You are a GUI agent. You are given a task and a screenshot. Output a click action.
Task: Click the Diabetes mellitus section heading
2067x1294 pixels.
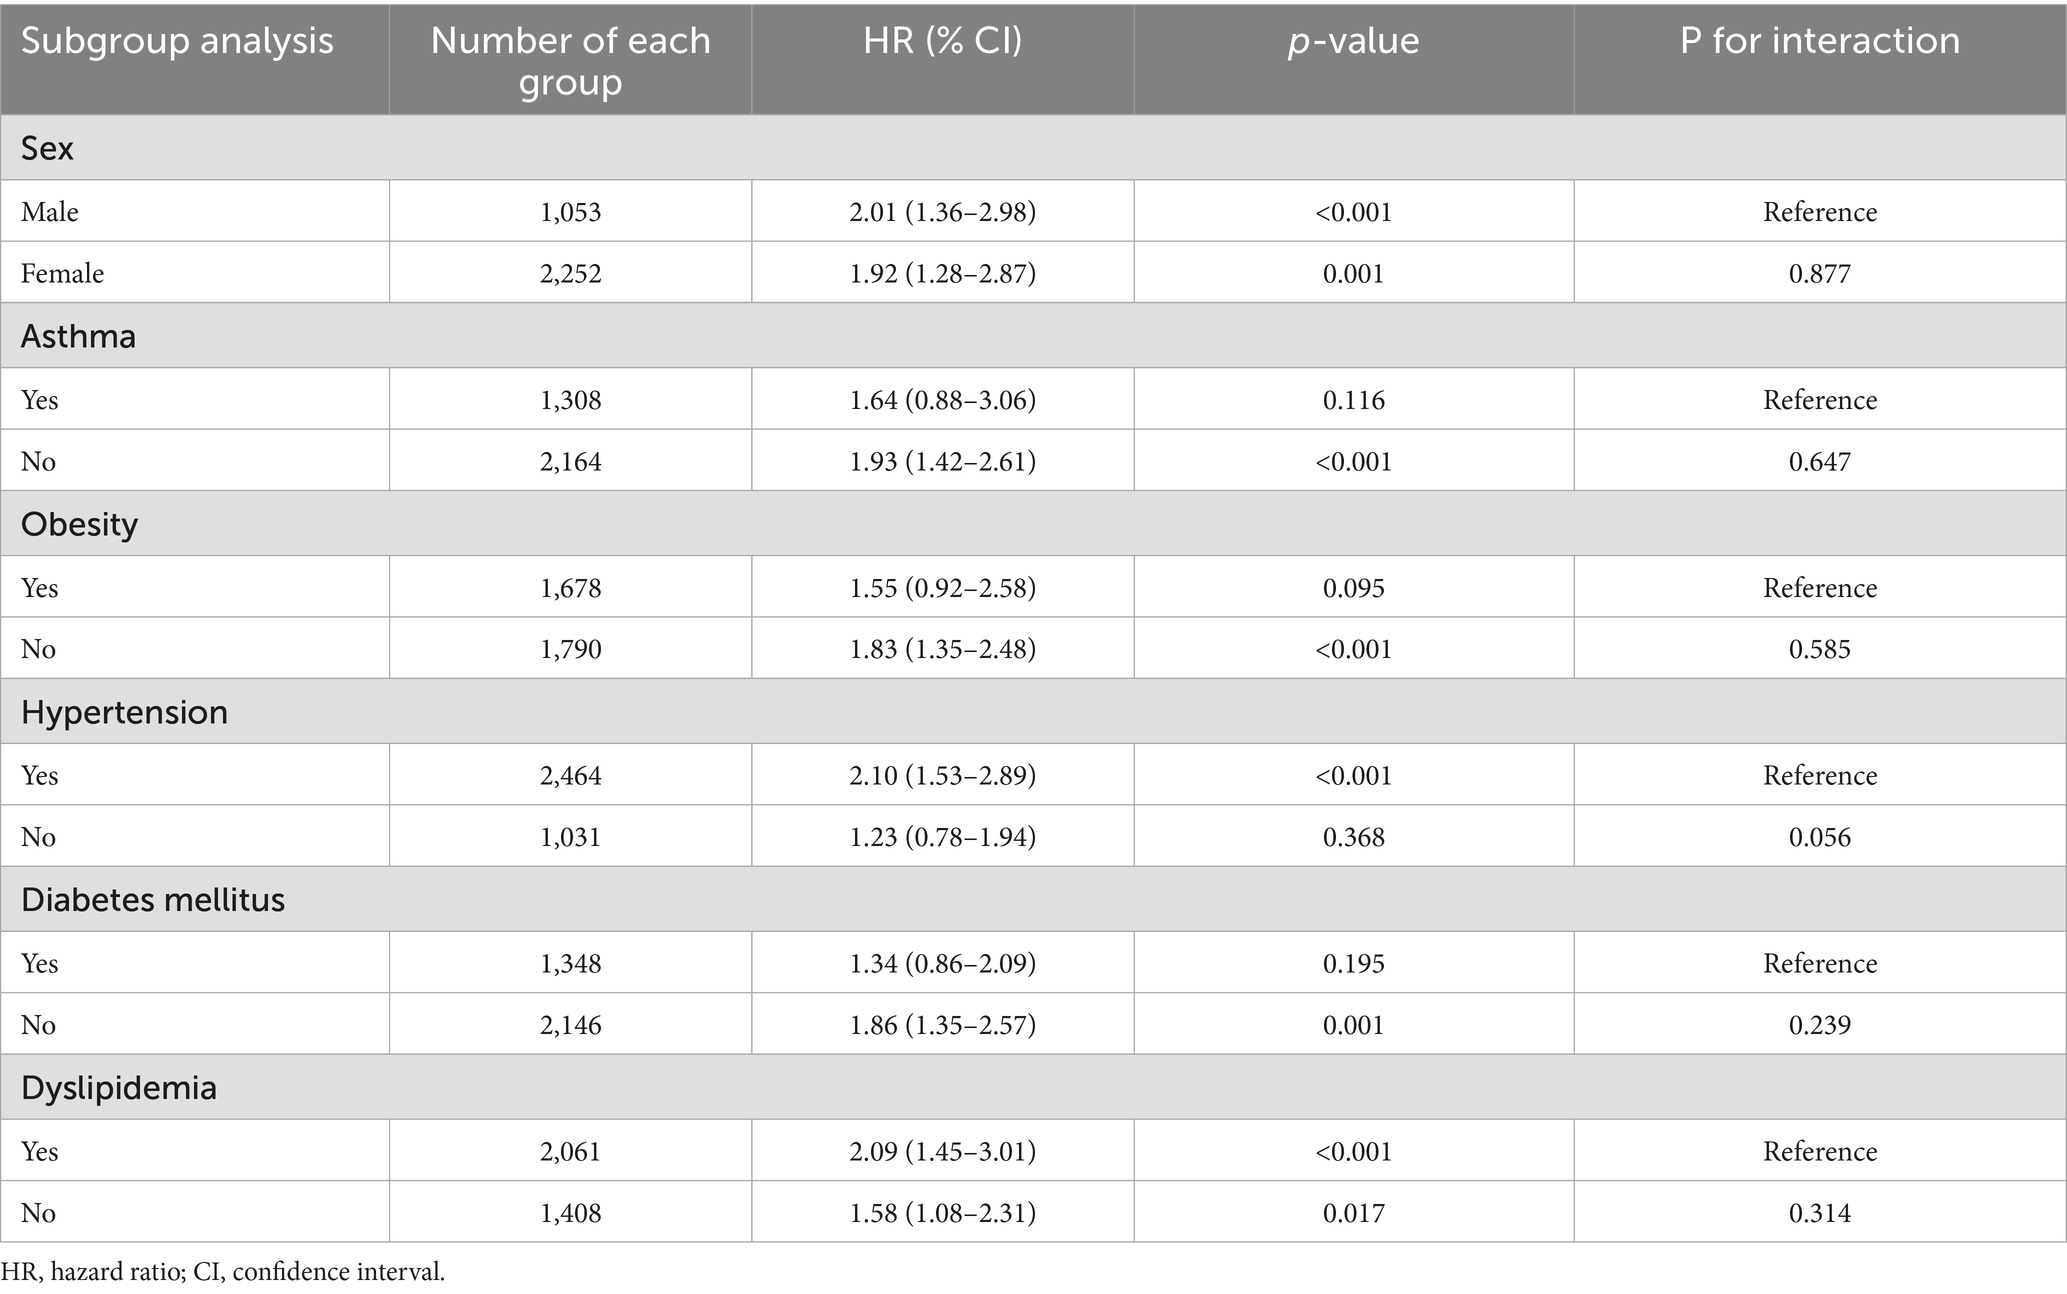point(153,900)
